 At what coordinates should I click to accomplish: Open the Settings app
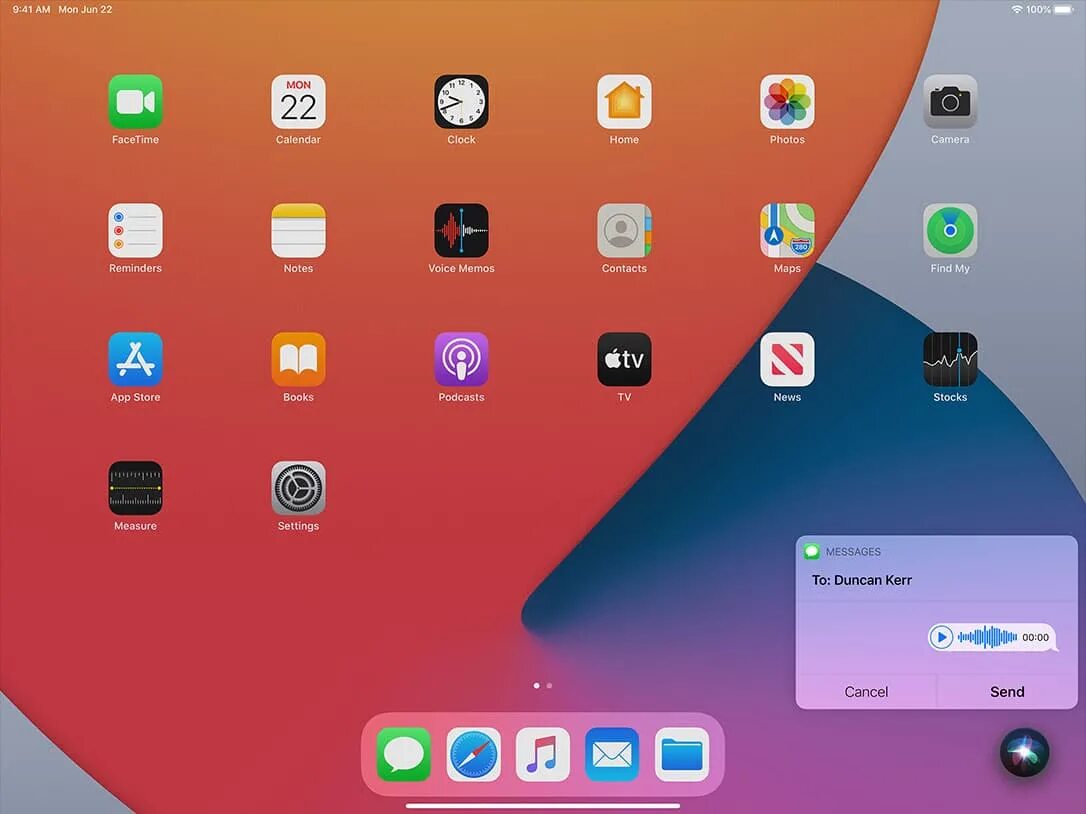pyautogui.click(x=298, y=488)
